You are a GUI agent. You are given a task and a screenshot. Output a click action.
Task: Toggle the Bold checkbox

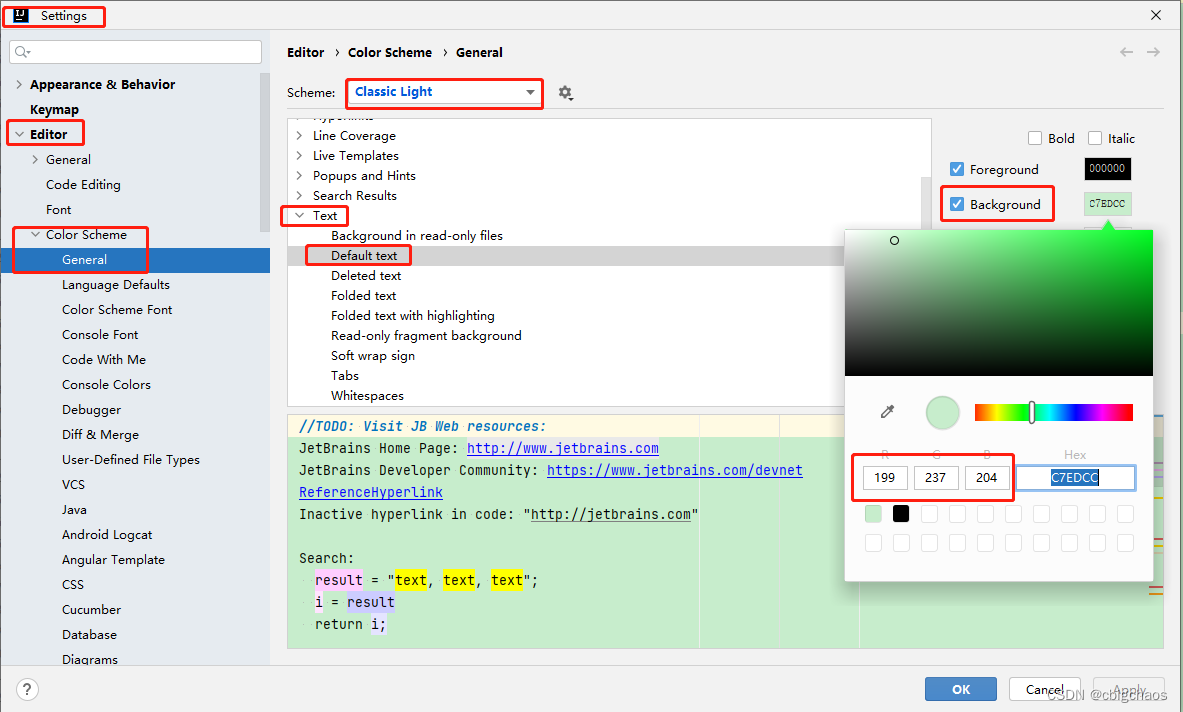1035,138
